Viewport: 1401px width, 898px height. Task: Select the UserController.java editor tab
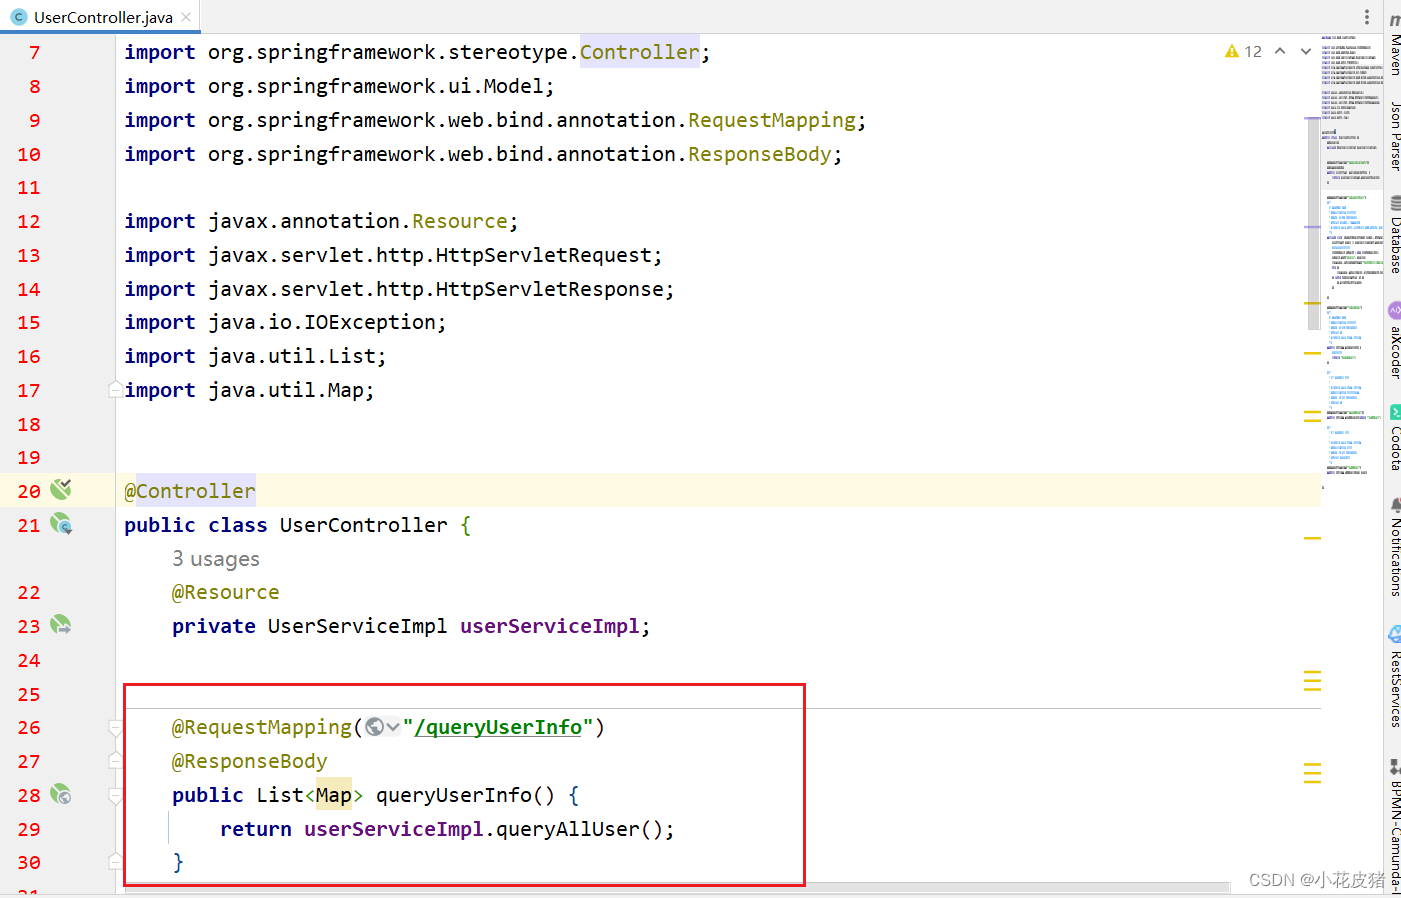(x=100, y=17)
